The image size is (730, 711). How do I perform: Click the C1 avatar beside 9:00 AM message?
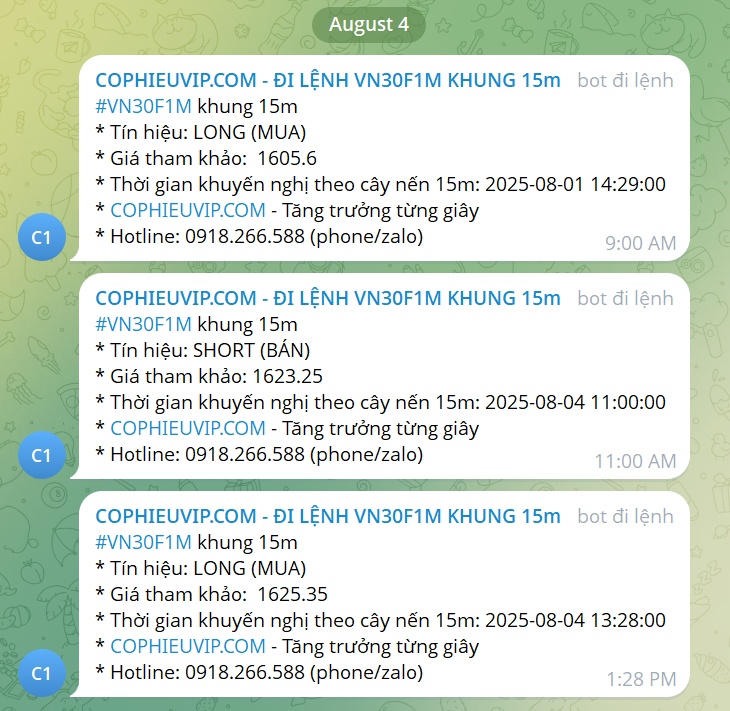pyautogui.click(x=41, y=237)
